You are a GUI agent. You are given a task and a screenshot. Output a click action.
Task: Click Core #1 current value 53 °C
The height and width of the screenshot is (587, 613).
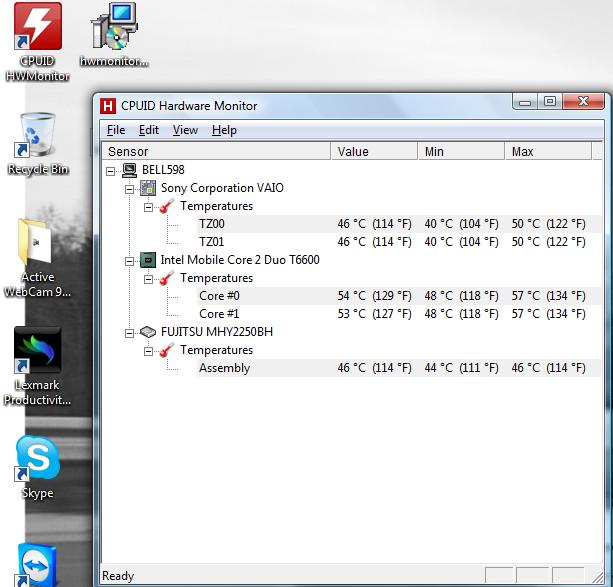(375, 314)
